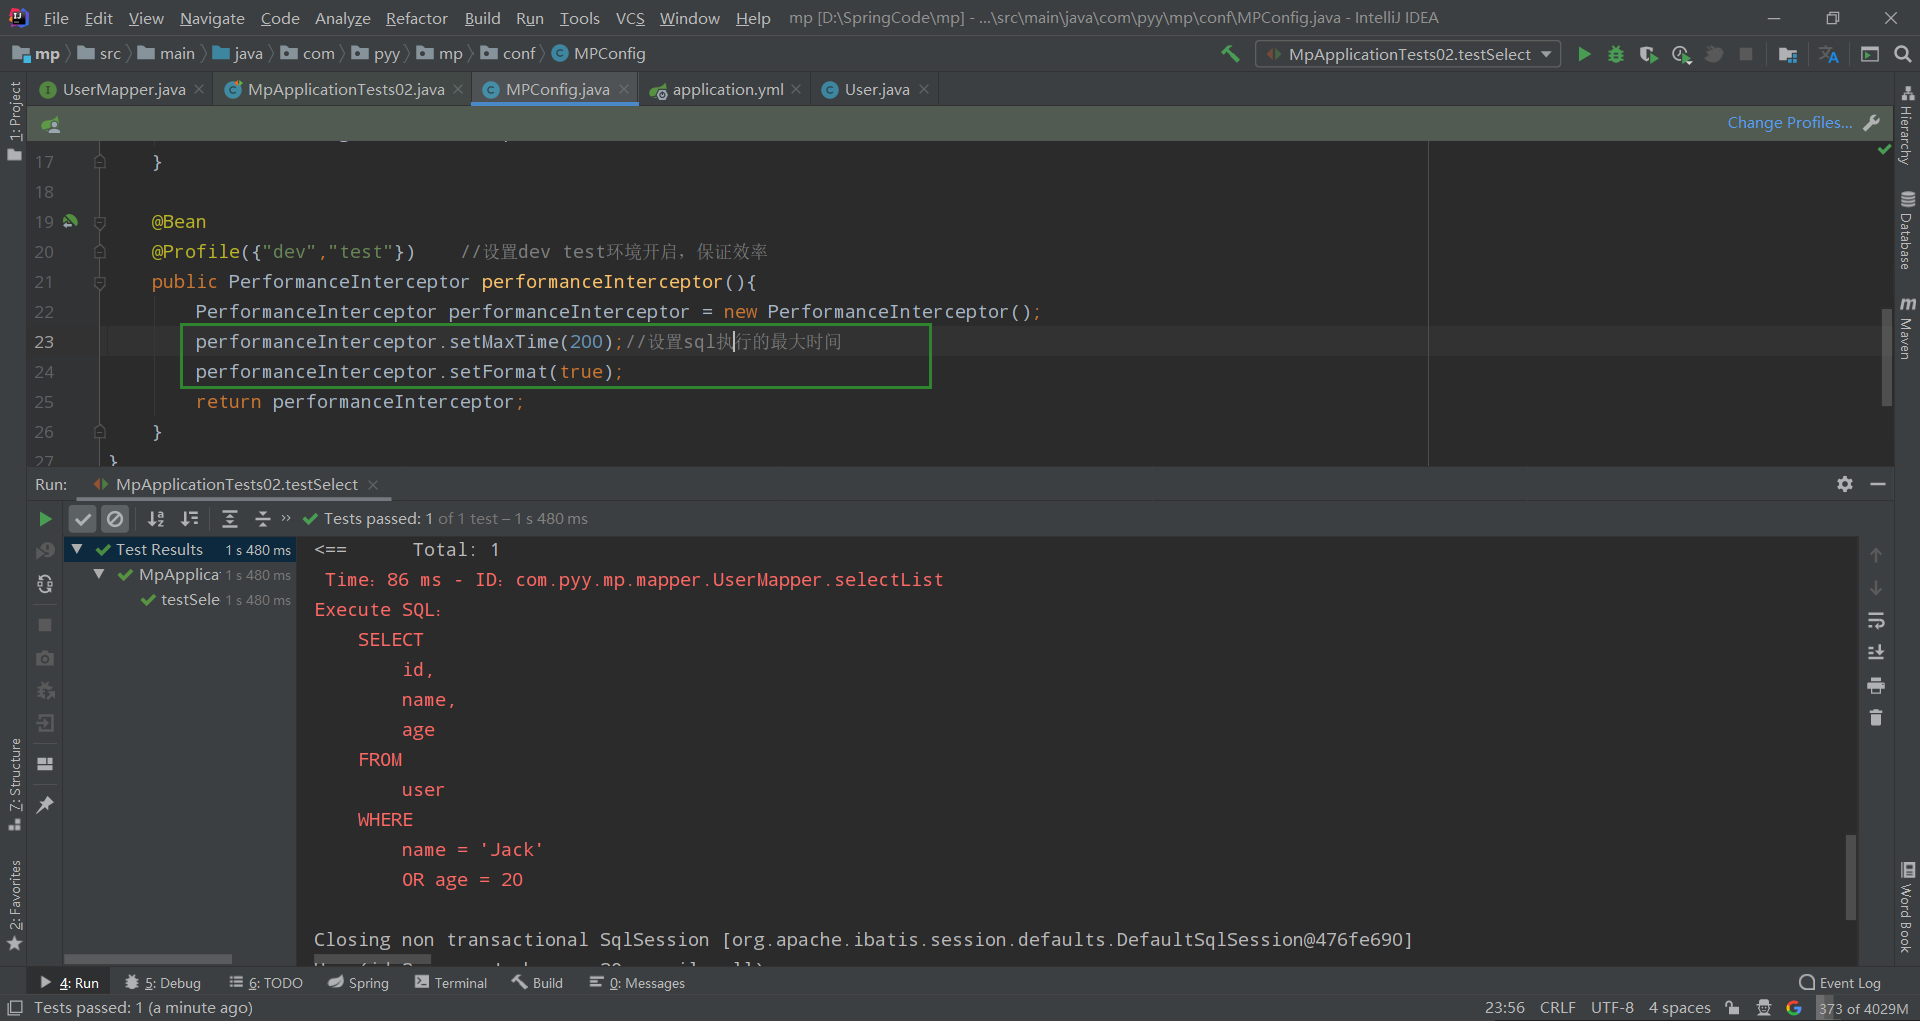Start debugging with the green bug icon
Screen dimensions: 1920x1021
point(1616,54)
